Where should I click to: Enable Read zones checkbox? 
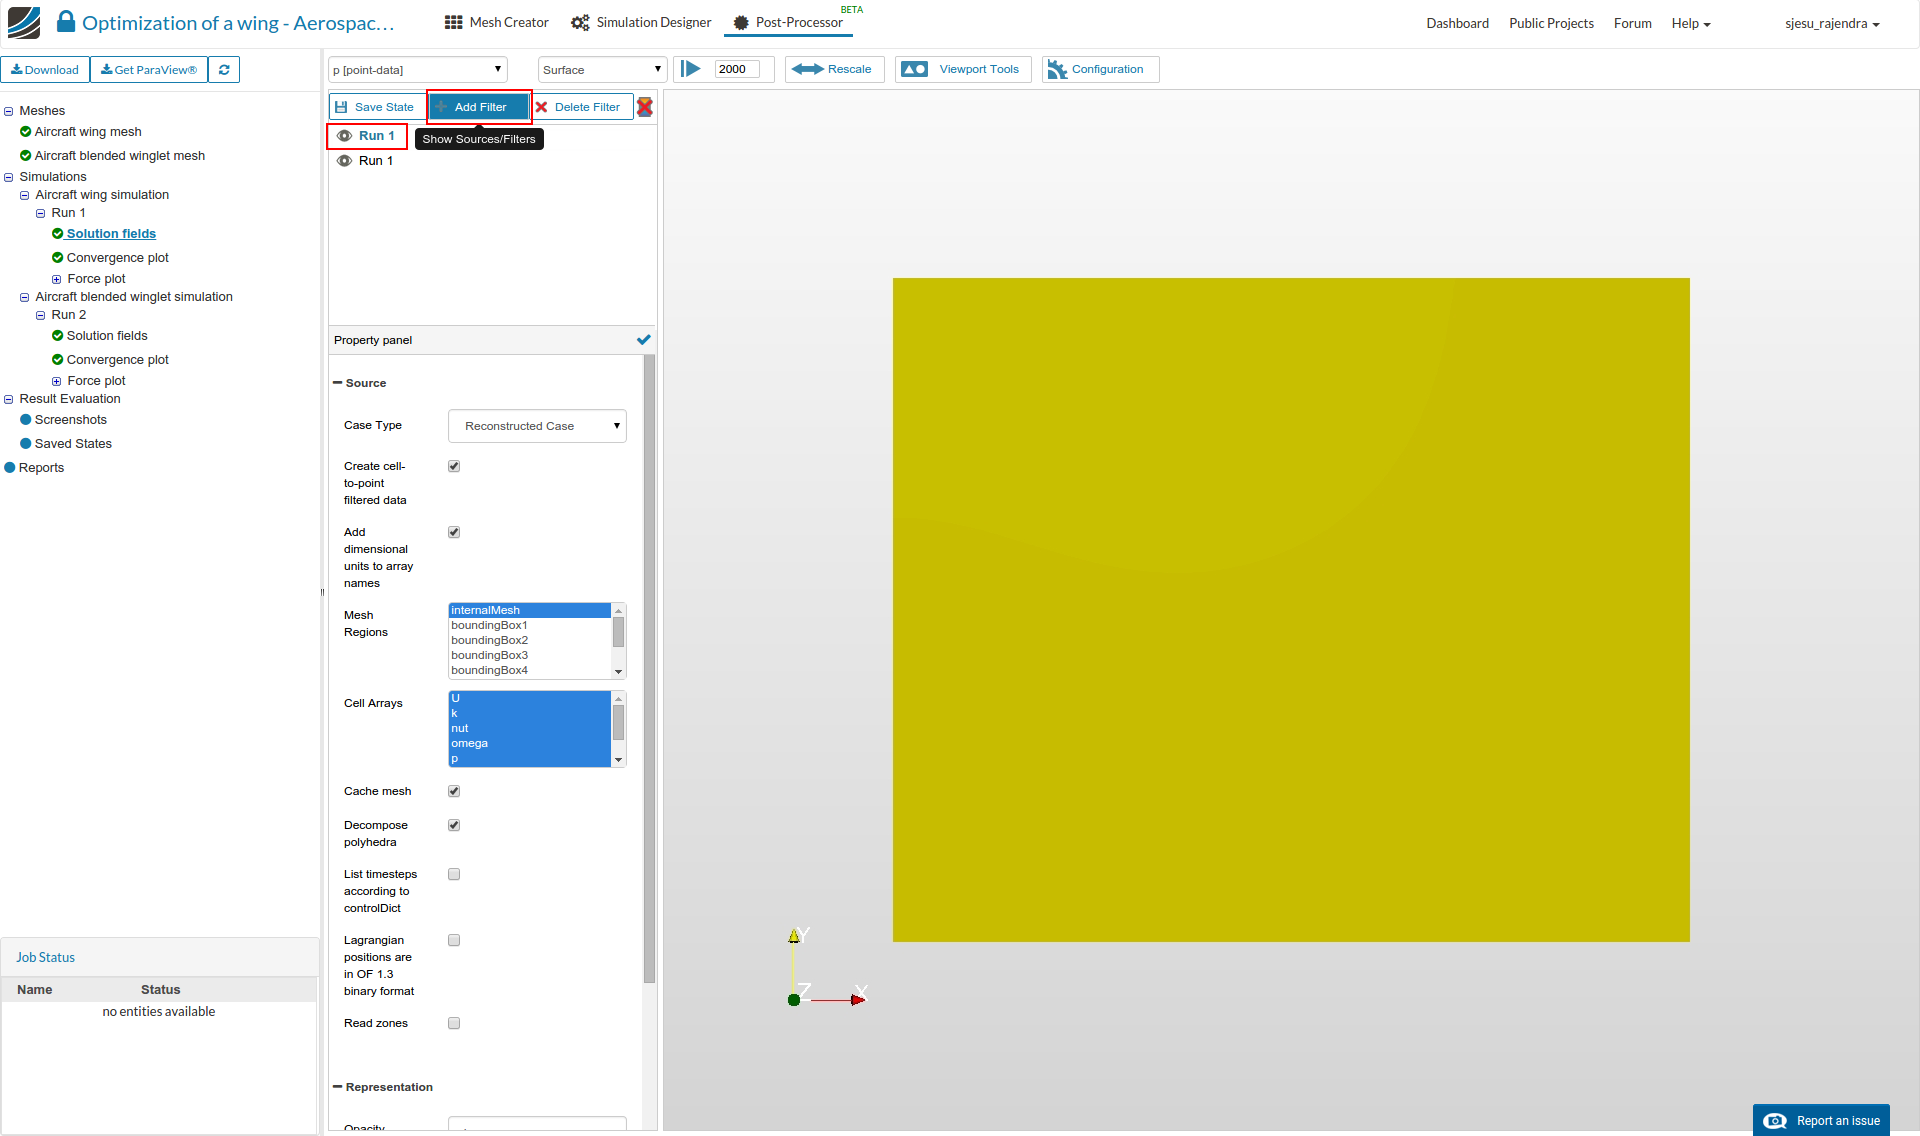454,1023
